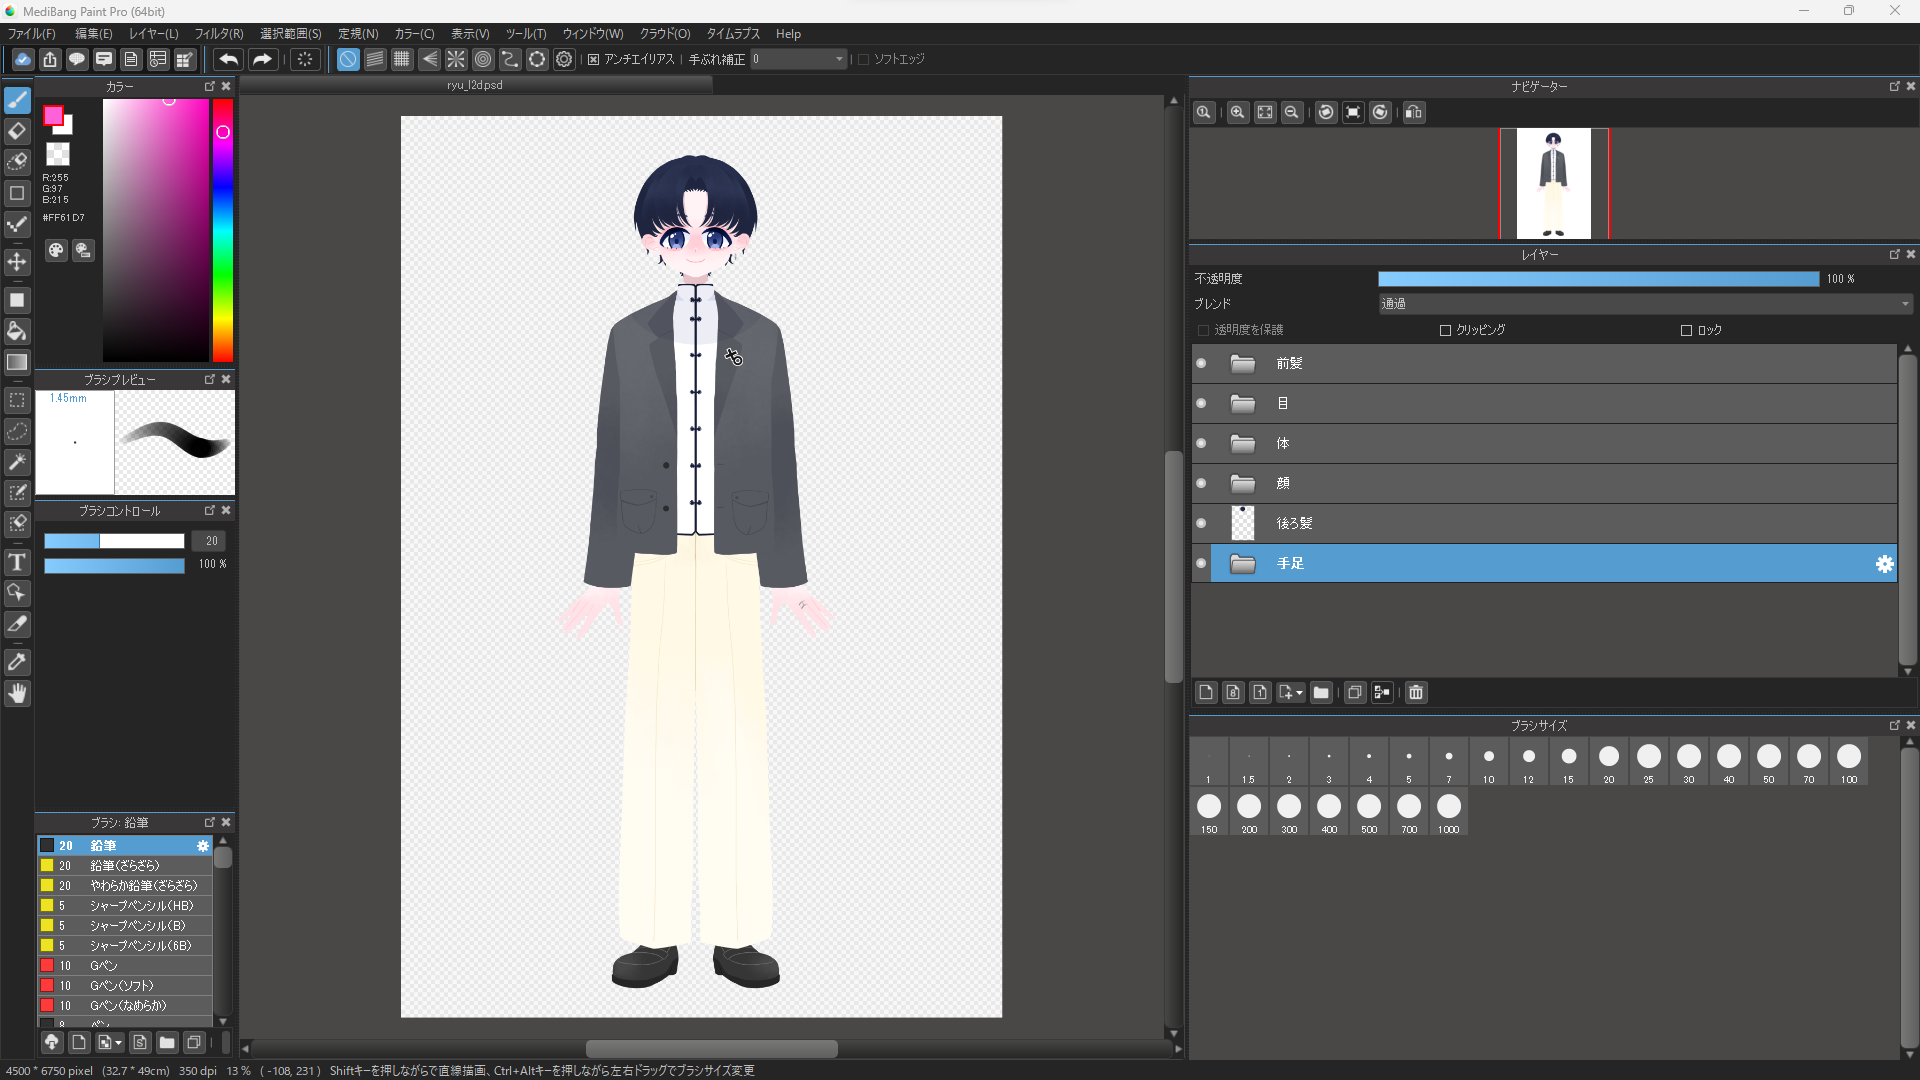Select the Hand tool
This screenshot has width=1920, height=1080.
tap(17, 693)
